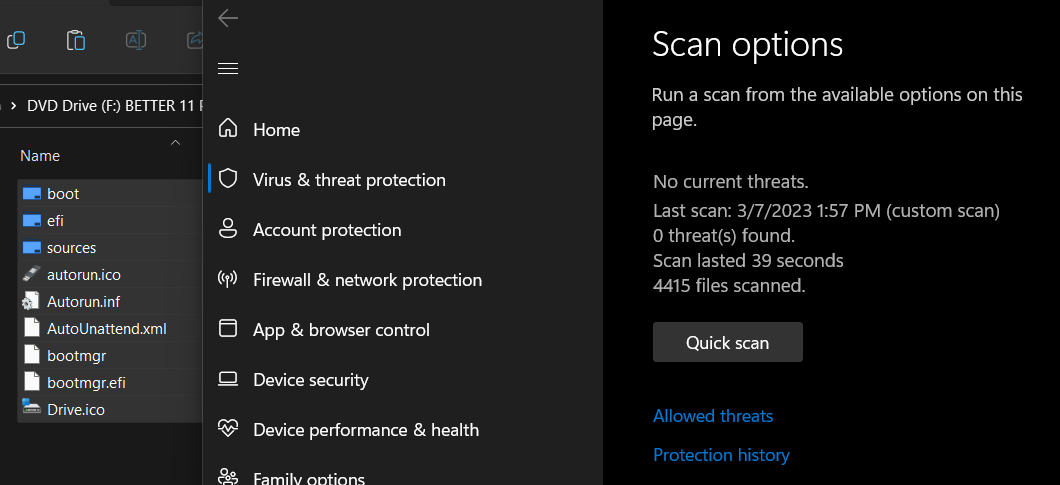Viewport: 1060px width, 485px height.
Task: Select the AutoUnattend.xml file
Action: pyautogui.click(x=106, y=329)
